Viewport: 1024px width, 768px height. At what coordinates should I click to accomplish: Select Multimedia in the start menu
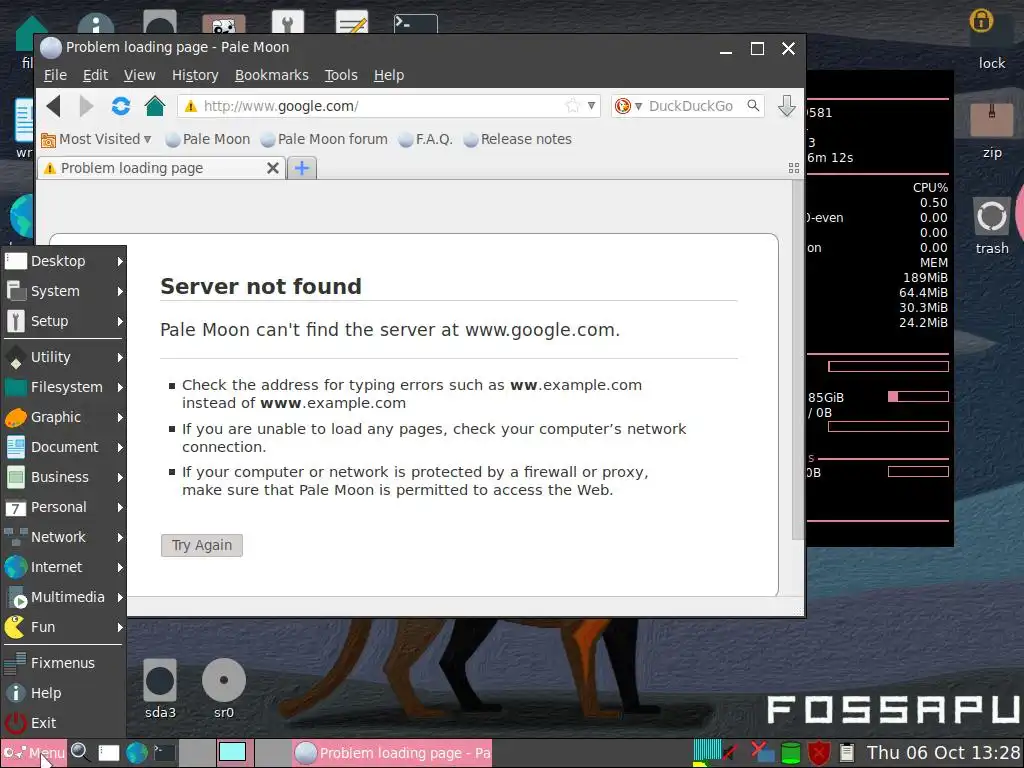[63, 598]
